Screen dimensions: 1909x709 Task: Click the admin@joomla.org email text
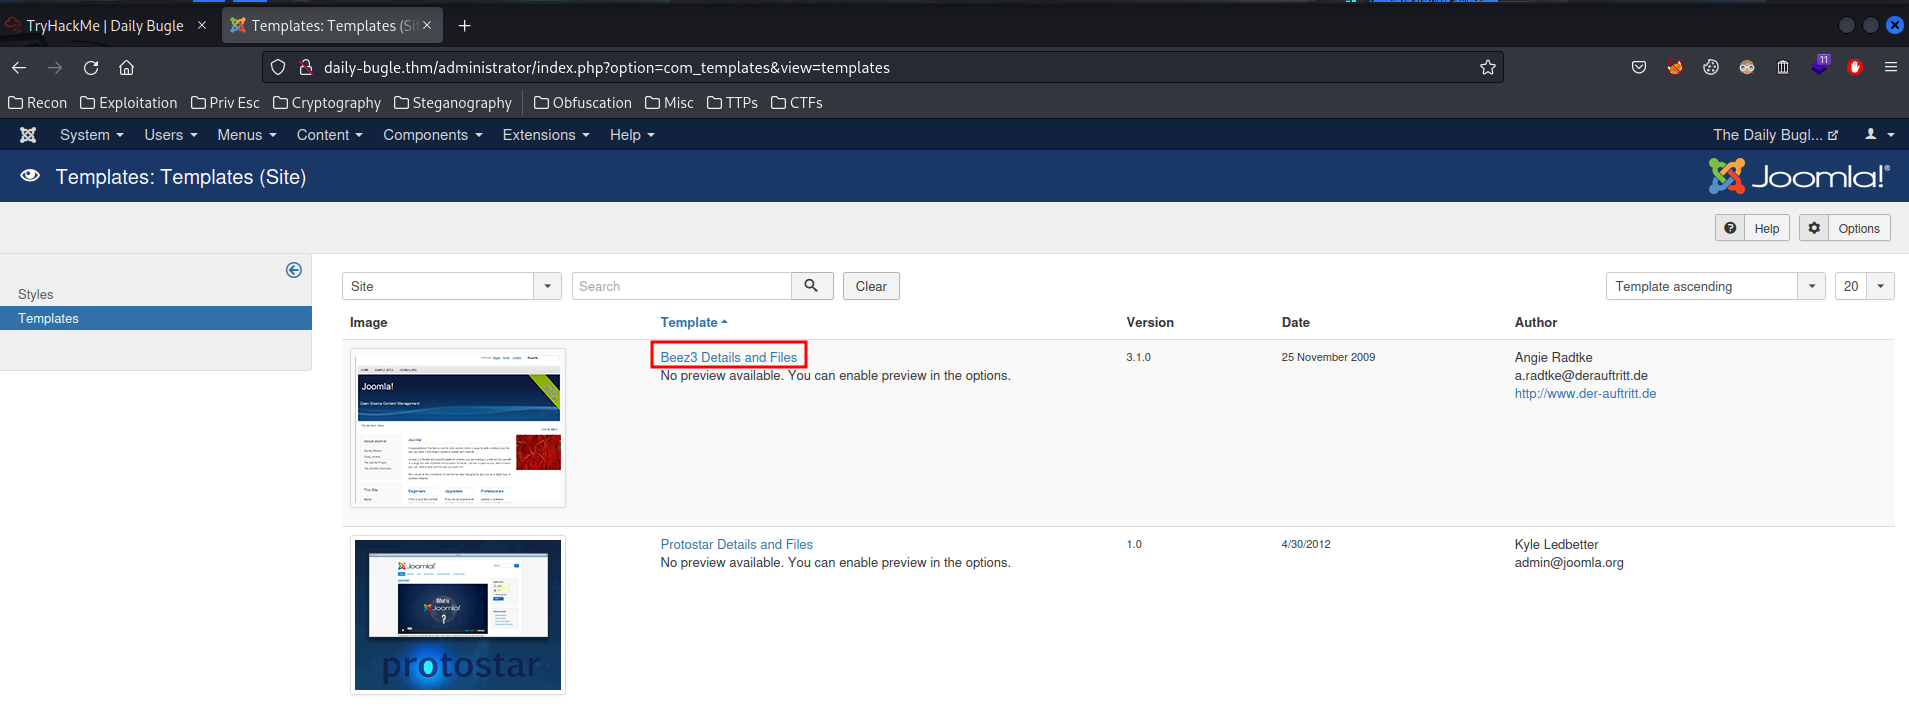click(1569, 562)
